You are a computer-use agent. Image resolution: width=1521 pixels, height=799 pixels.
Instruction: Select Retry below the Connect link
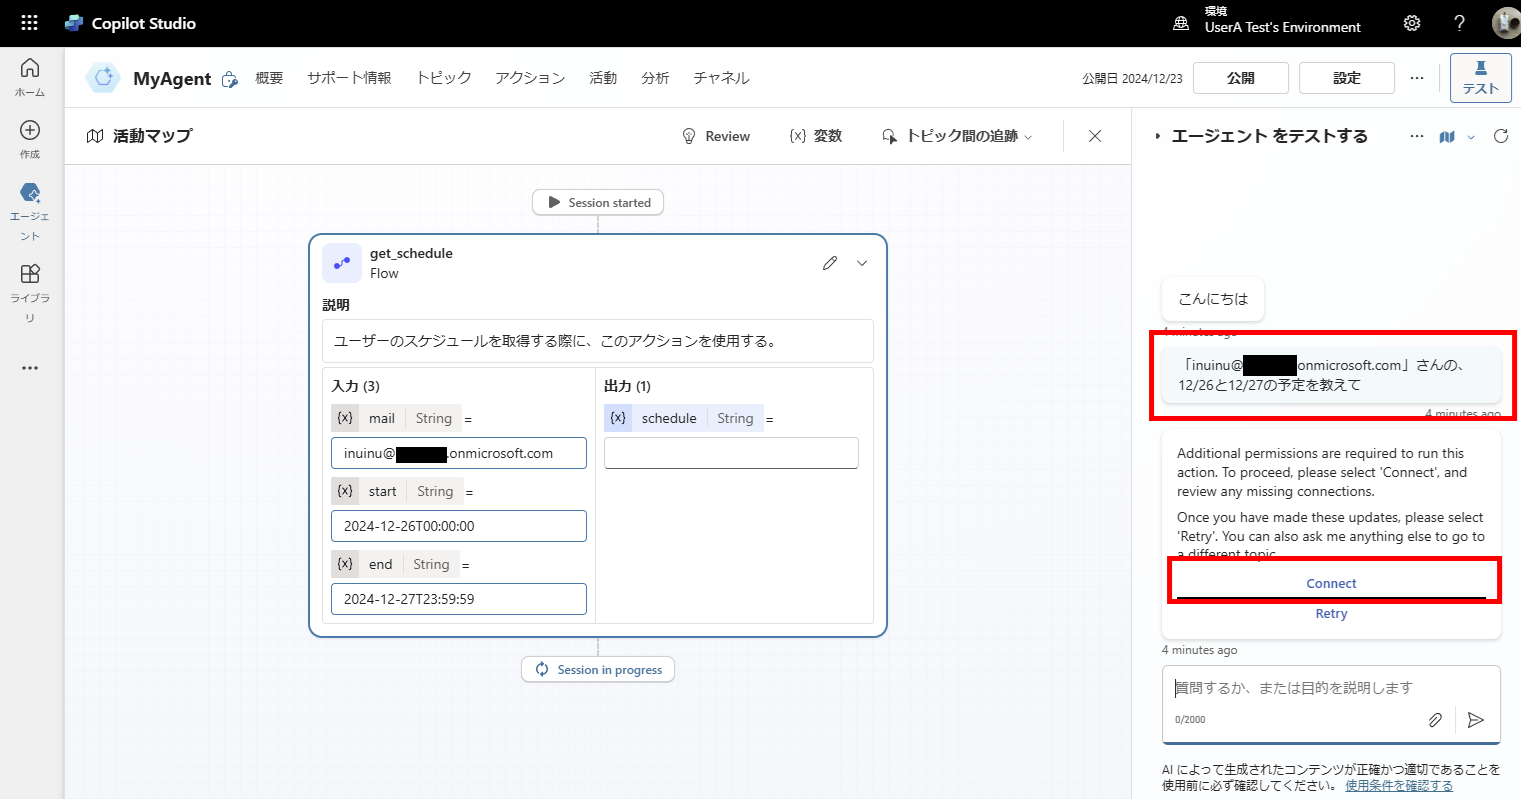coord(1331,613)
